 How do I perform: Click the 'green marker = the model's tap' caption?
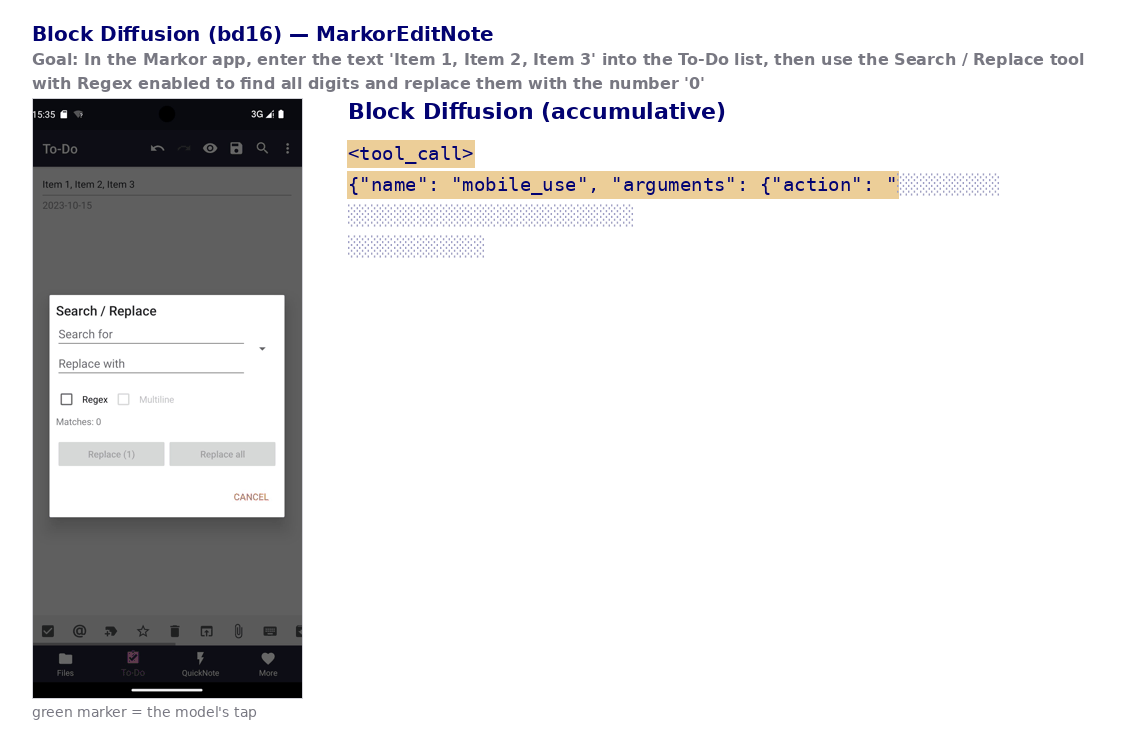pyautogui.click(x=144, y=712)
